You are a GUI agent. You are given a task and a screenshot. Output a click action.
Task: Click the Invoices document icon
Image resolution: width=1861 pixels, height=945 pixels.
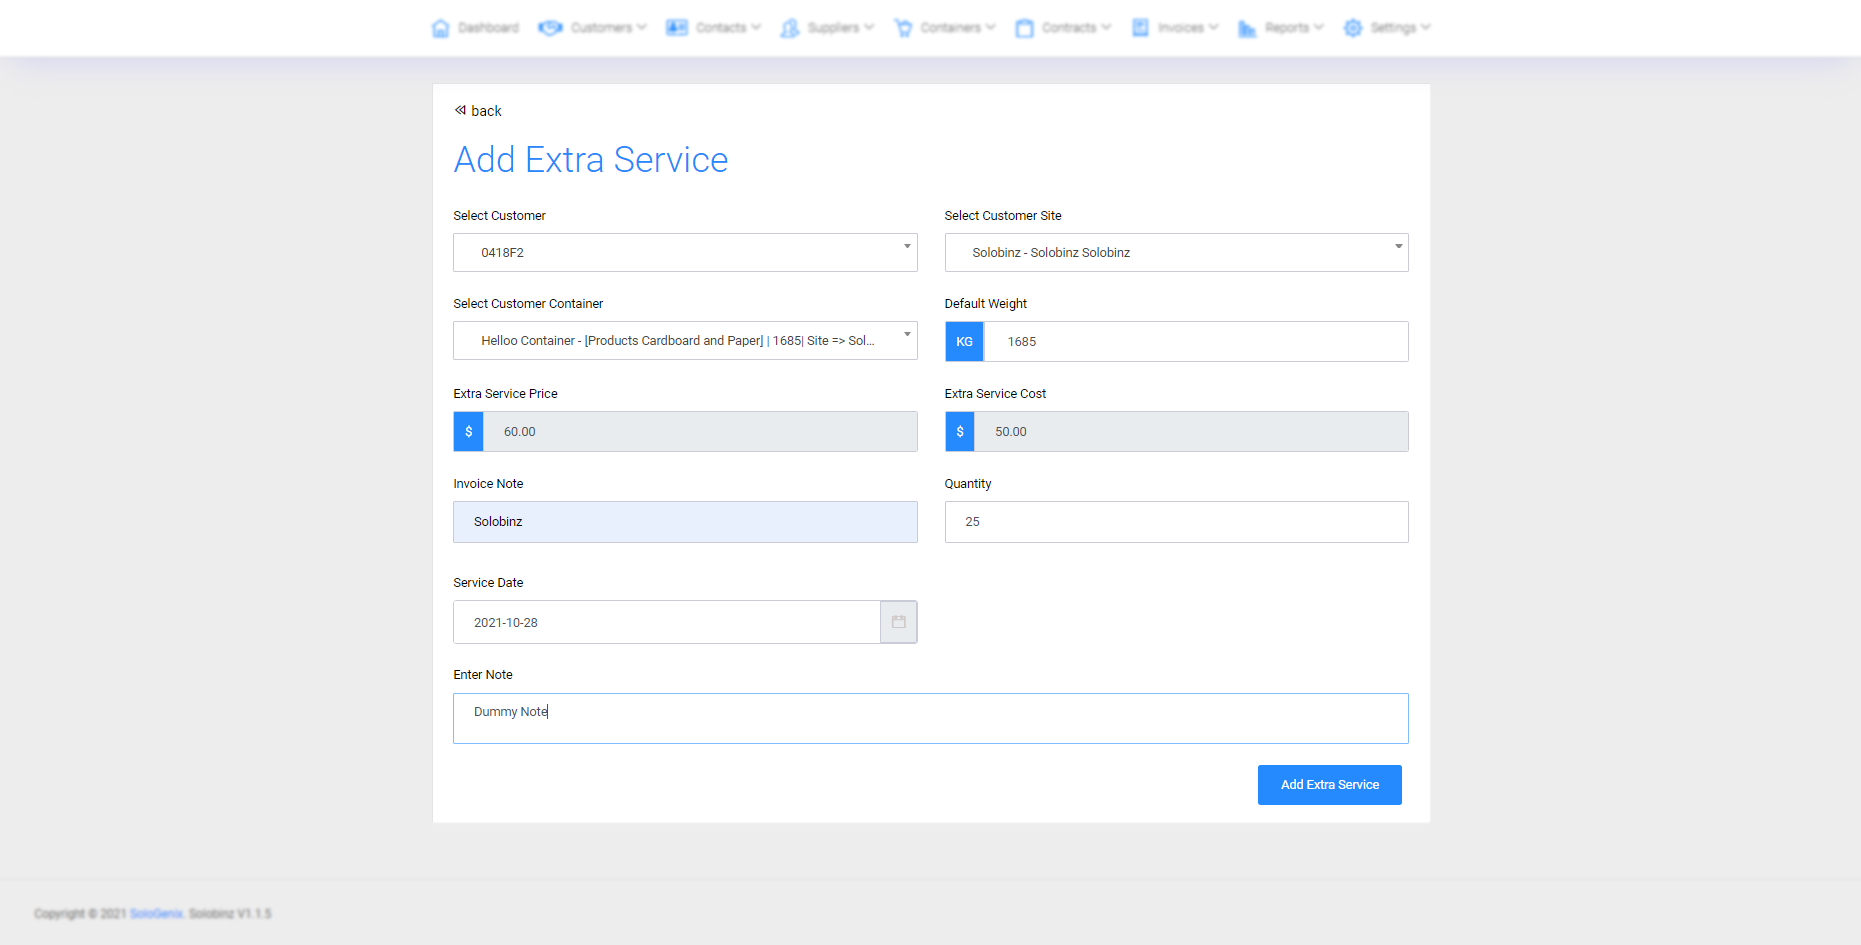[1140, 28]
